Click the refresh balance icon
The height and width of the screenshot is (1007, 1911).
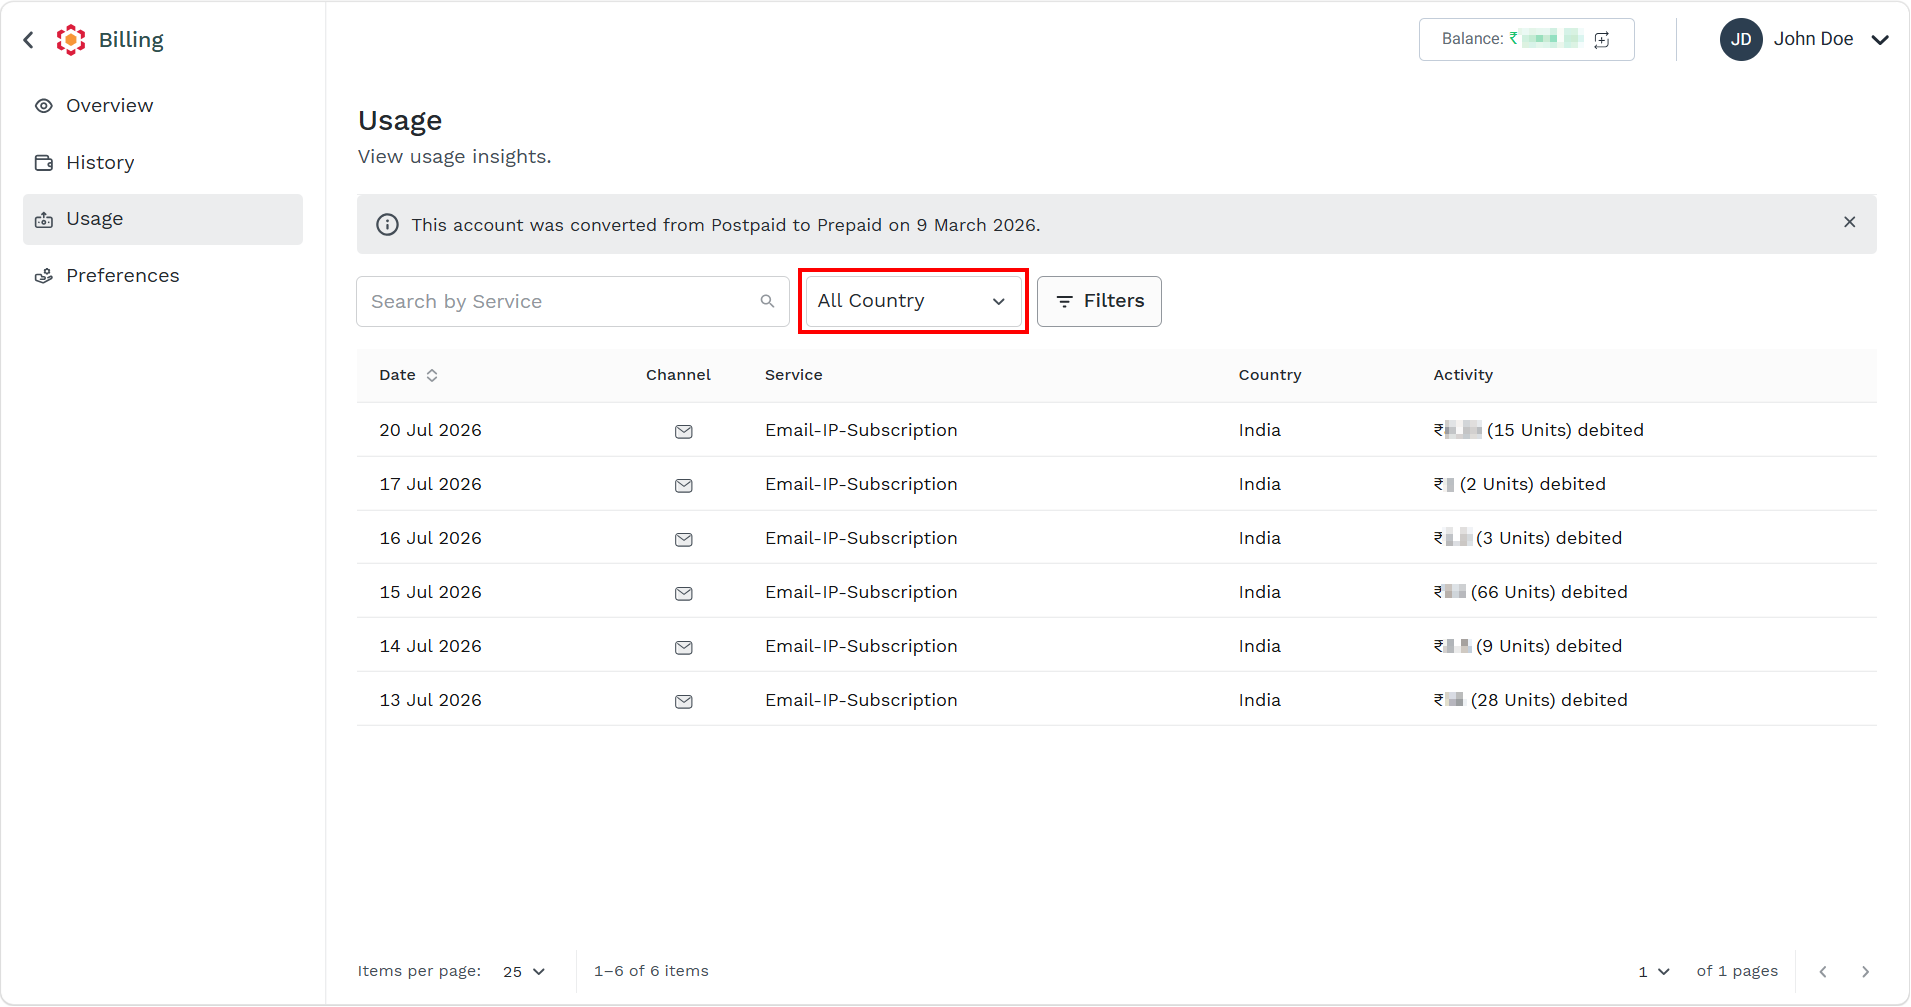click(x=1602, y=39)
